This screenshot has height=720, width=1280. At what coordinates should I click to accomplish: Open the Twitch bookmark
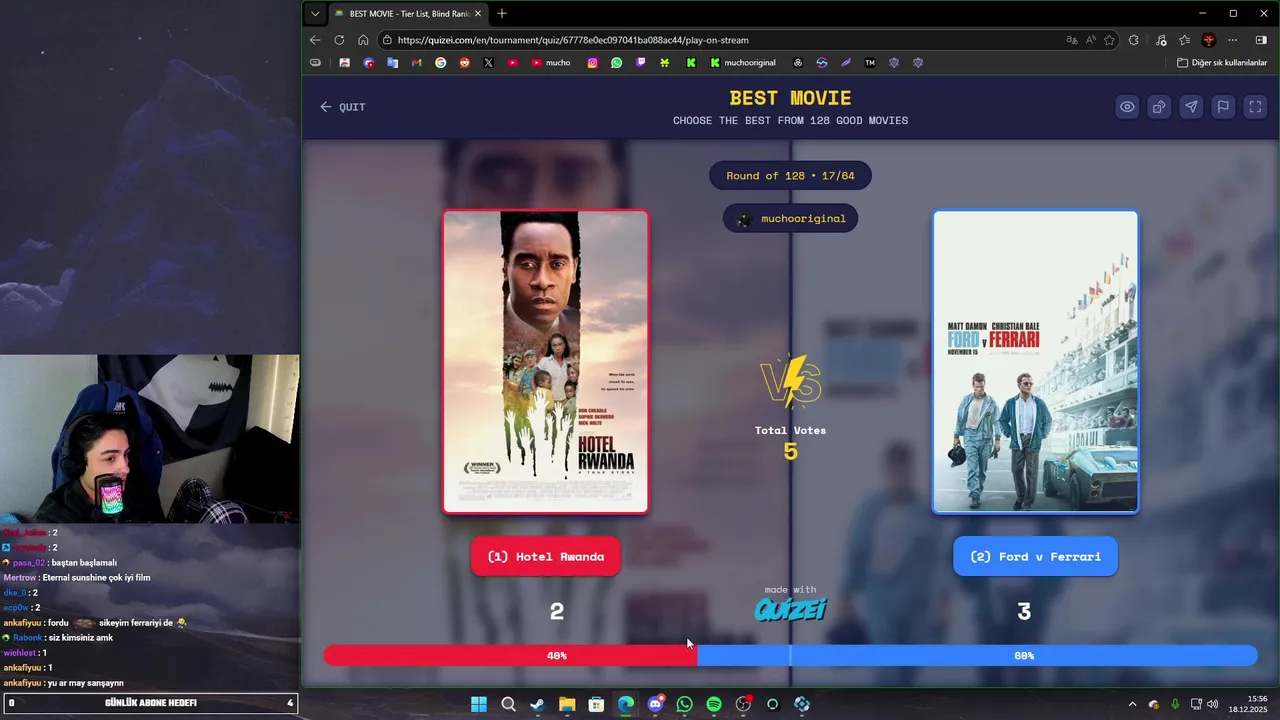(641, 62)
